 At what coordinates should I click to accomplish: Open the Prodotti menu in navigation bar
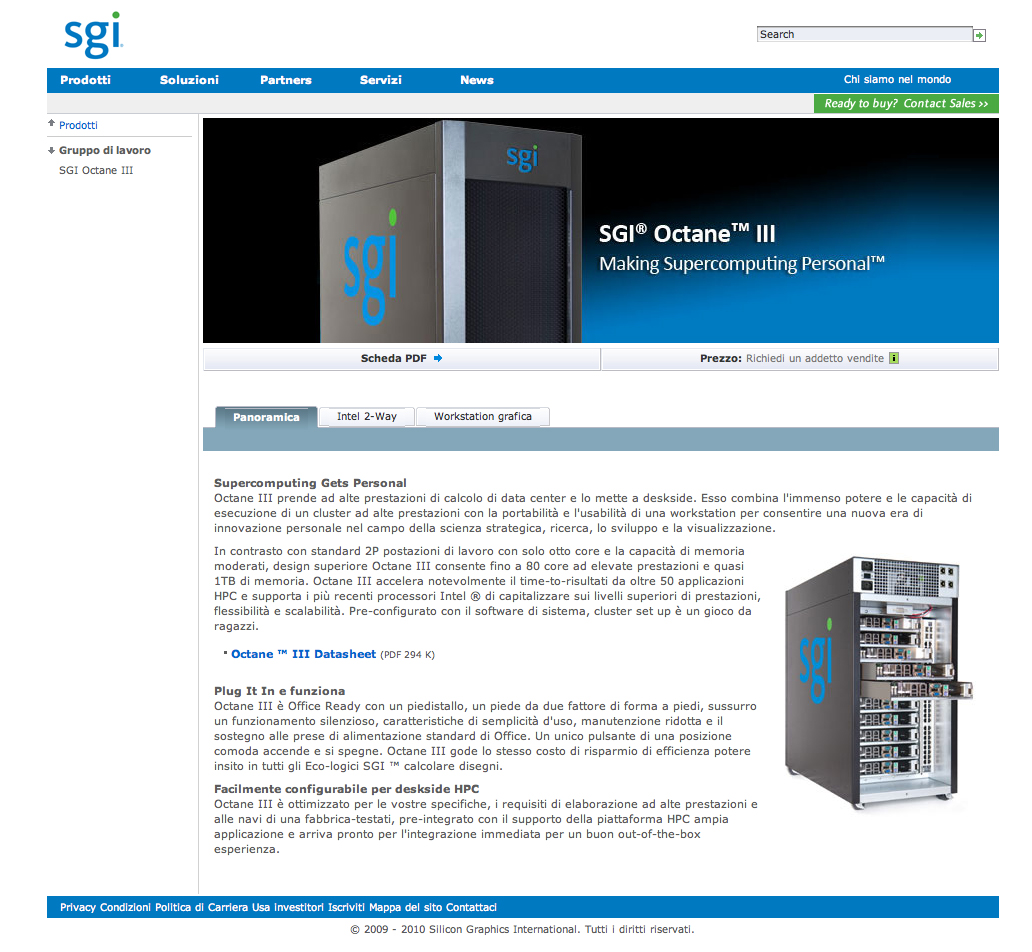(86, 80)
